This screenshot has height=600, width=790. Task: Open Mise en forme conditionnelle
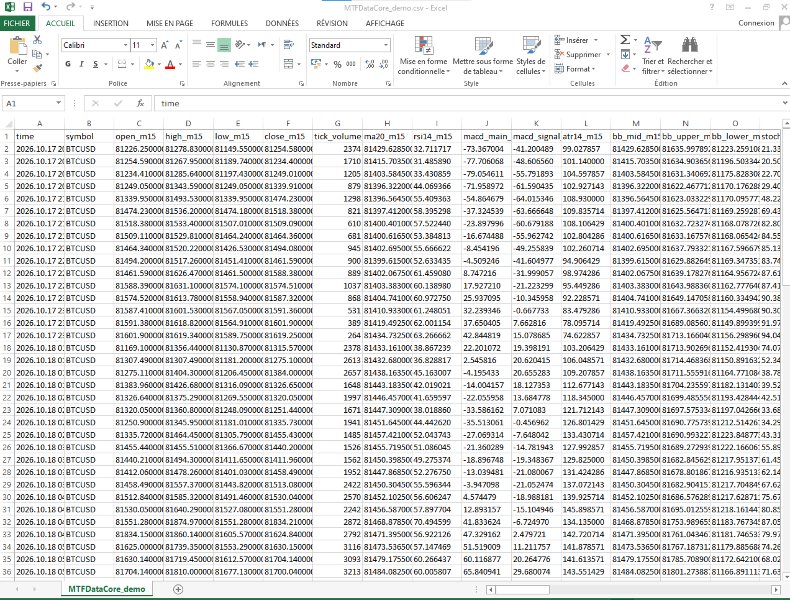point(424,55)
